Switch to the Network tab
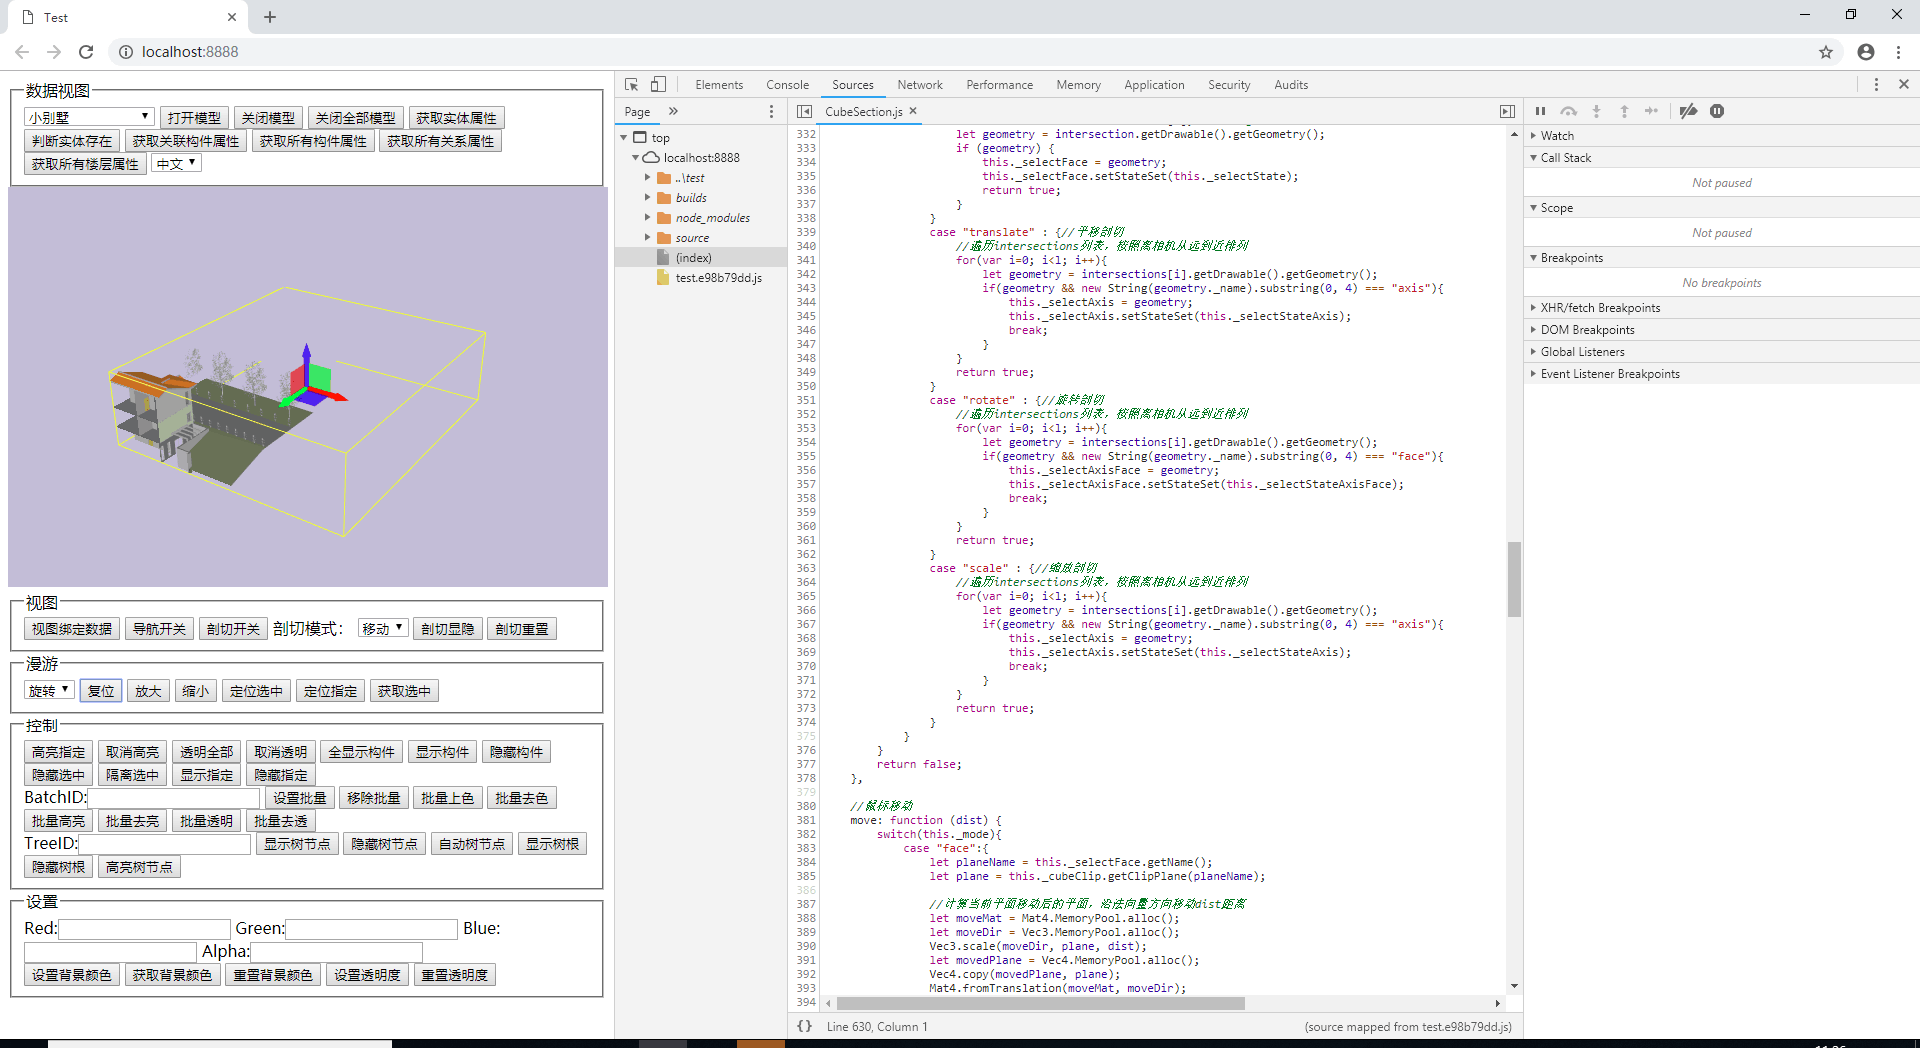The image size is (1920, 1048). coord(919,85)
